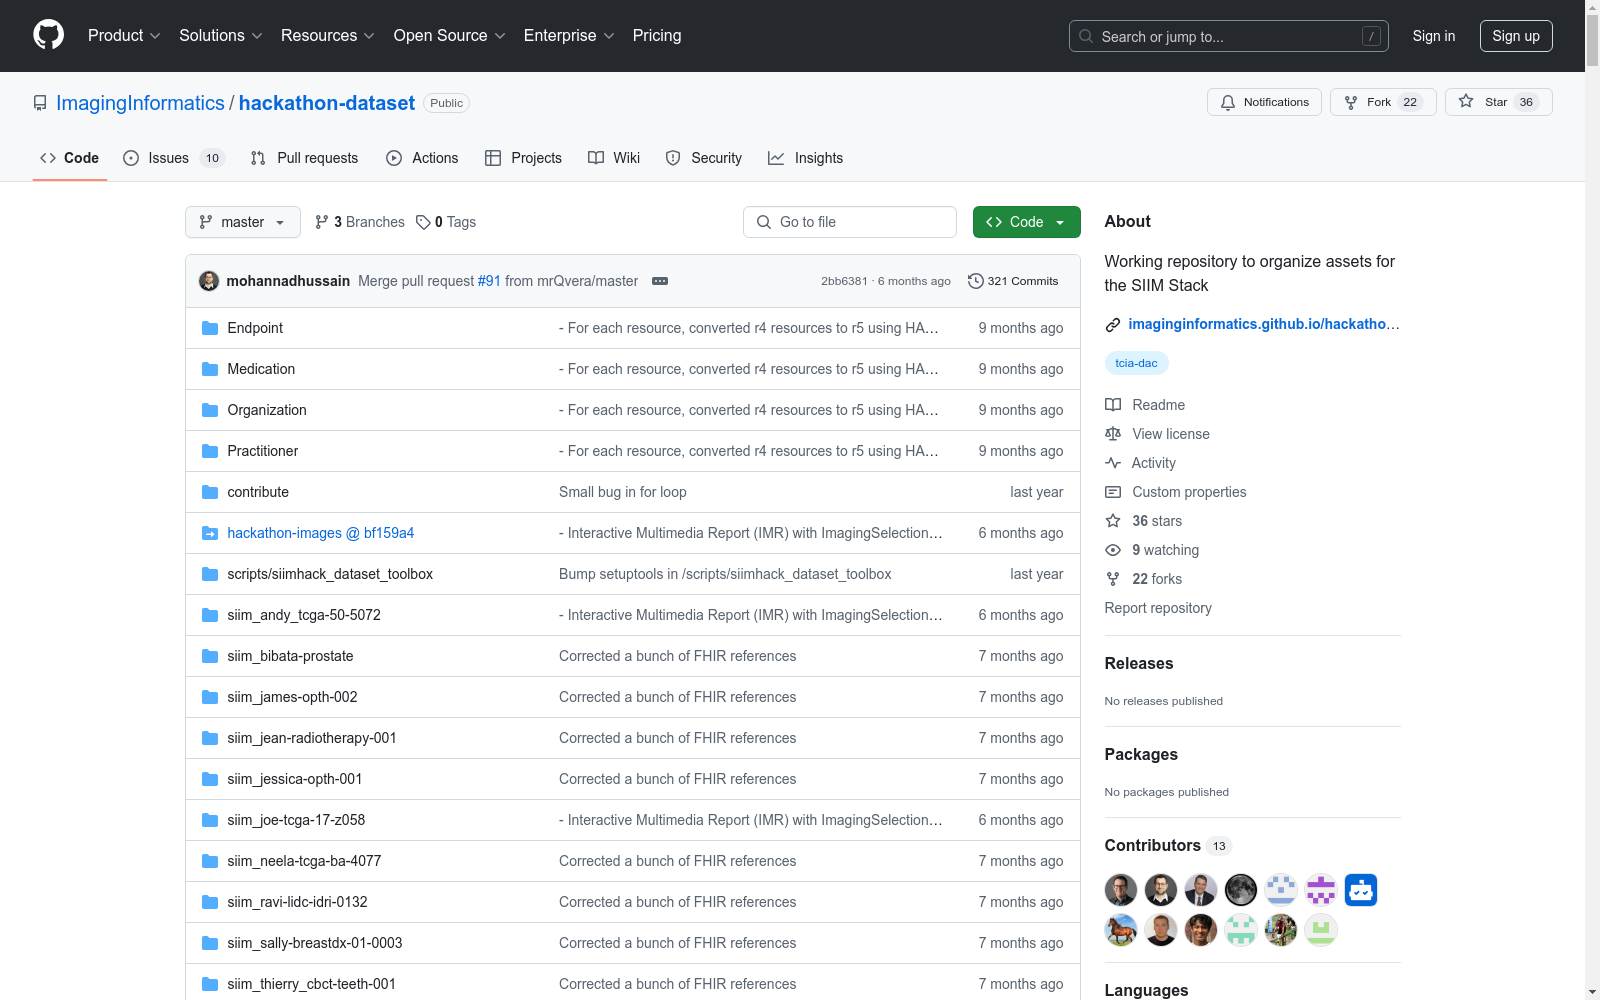The height and width of the screenshot is (1000, 1600).
Task: Switch to the Pull requests tab
Action: pos(304,158)
